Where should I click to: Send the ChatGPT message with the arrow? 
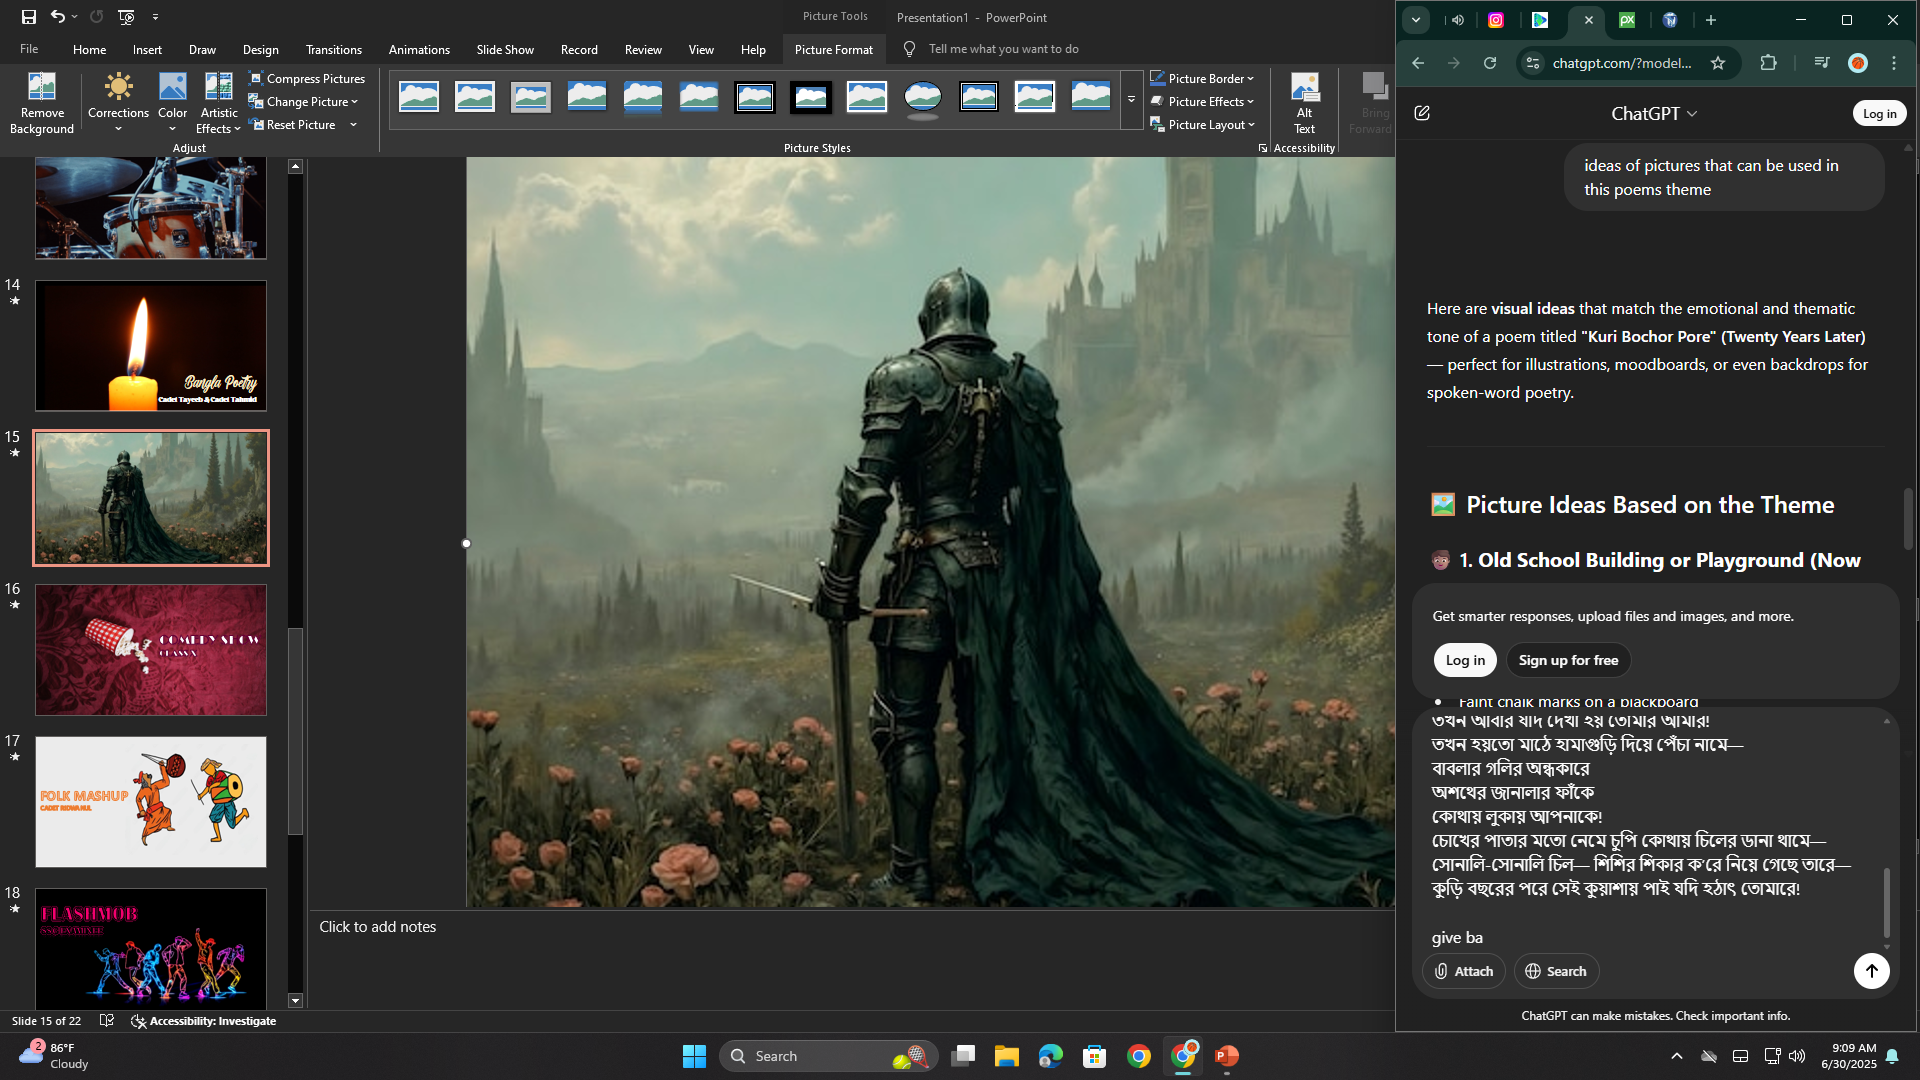coord(1871,970)
